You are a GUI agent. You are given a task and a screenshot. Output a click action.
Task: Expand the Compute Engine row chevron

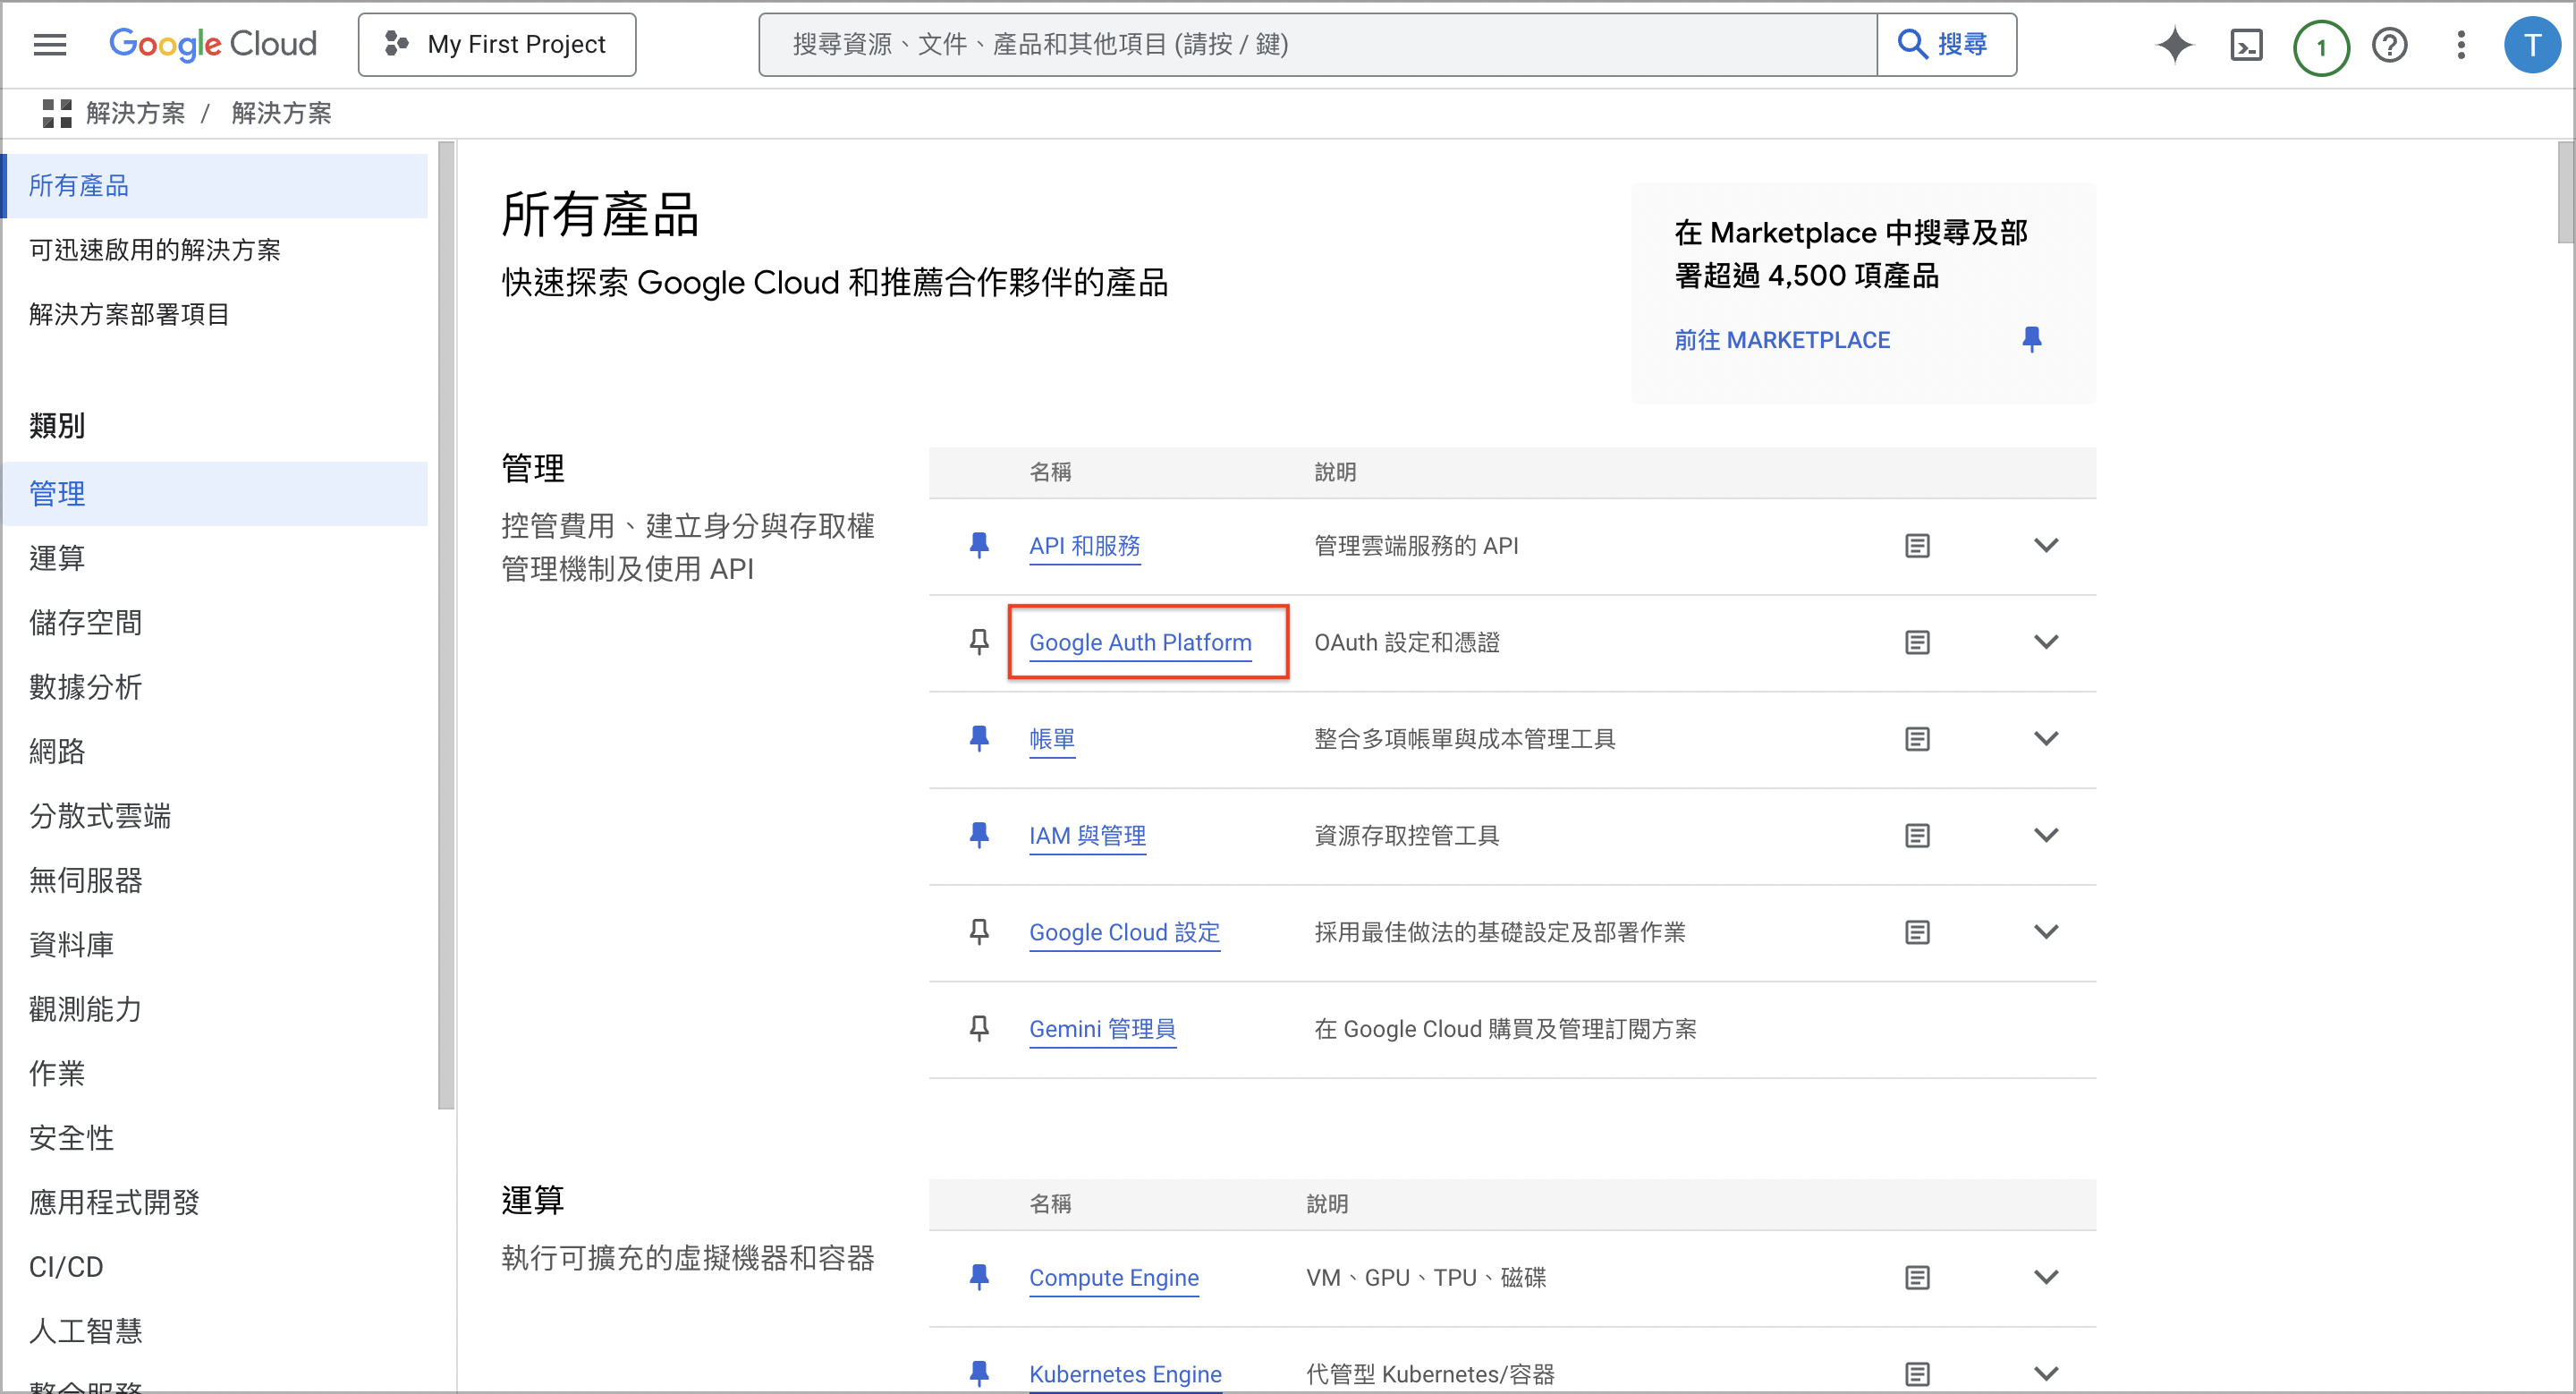[x=2046, y=1277]
